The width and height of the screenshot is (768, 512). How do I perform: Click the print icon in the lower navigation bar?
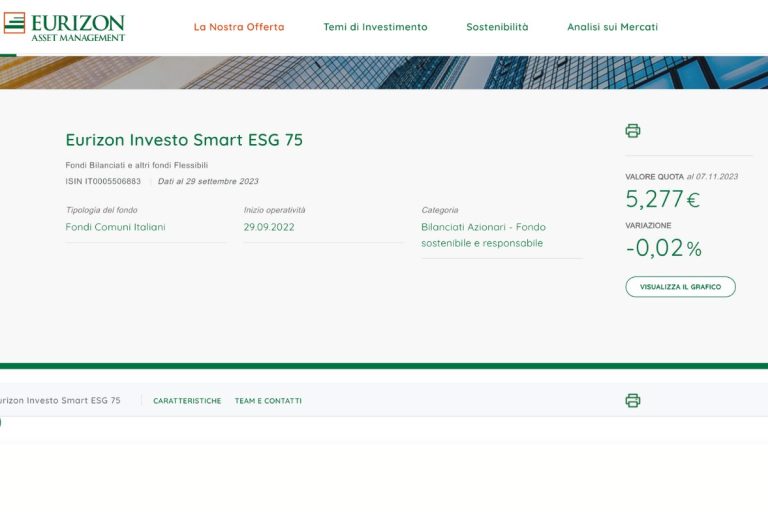pos(632,400)
